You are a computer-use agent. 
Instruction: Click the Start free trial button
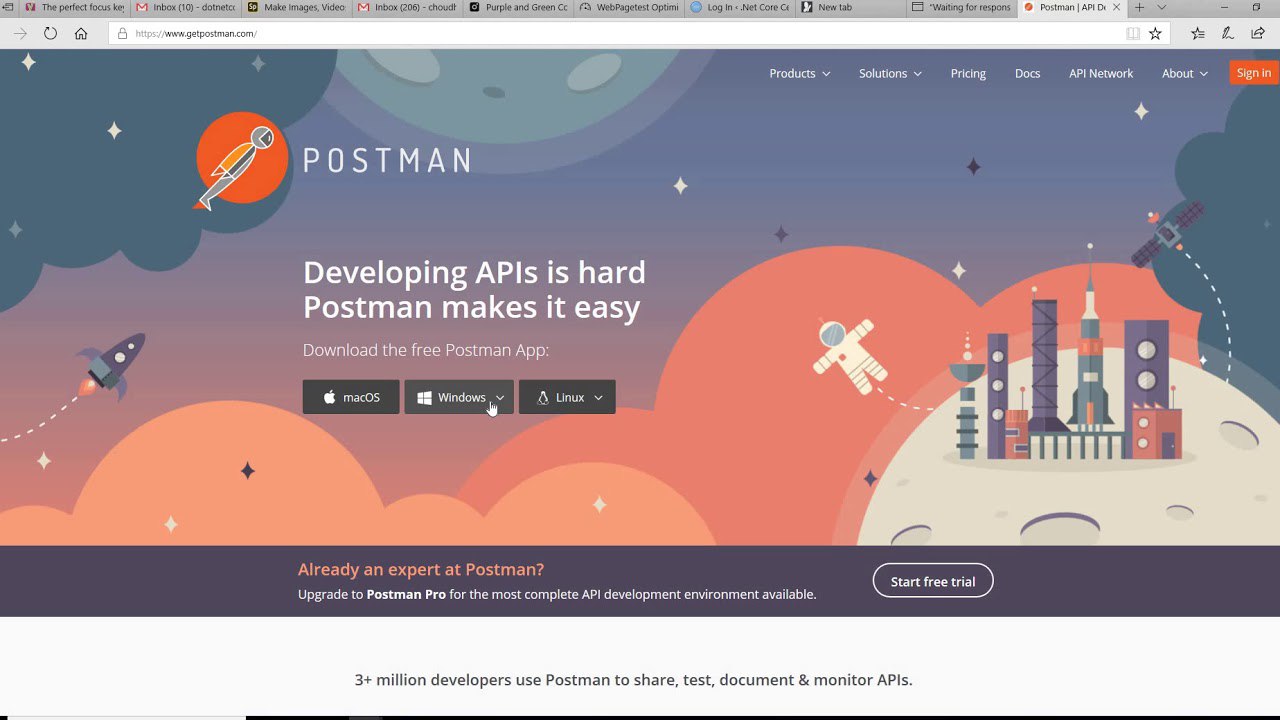click(x=933, y=581)
